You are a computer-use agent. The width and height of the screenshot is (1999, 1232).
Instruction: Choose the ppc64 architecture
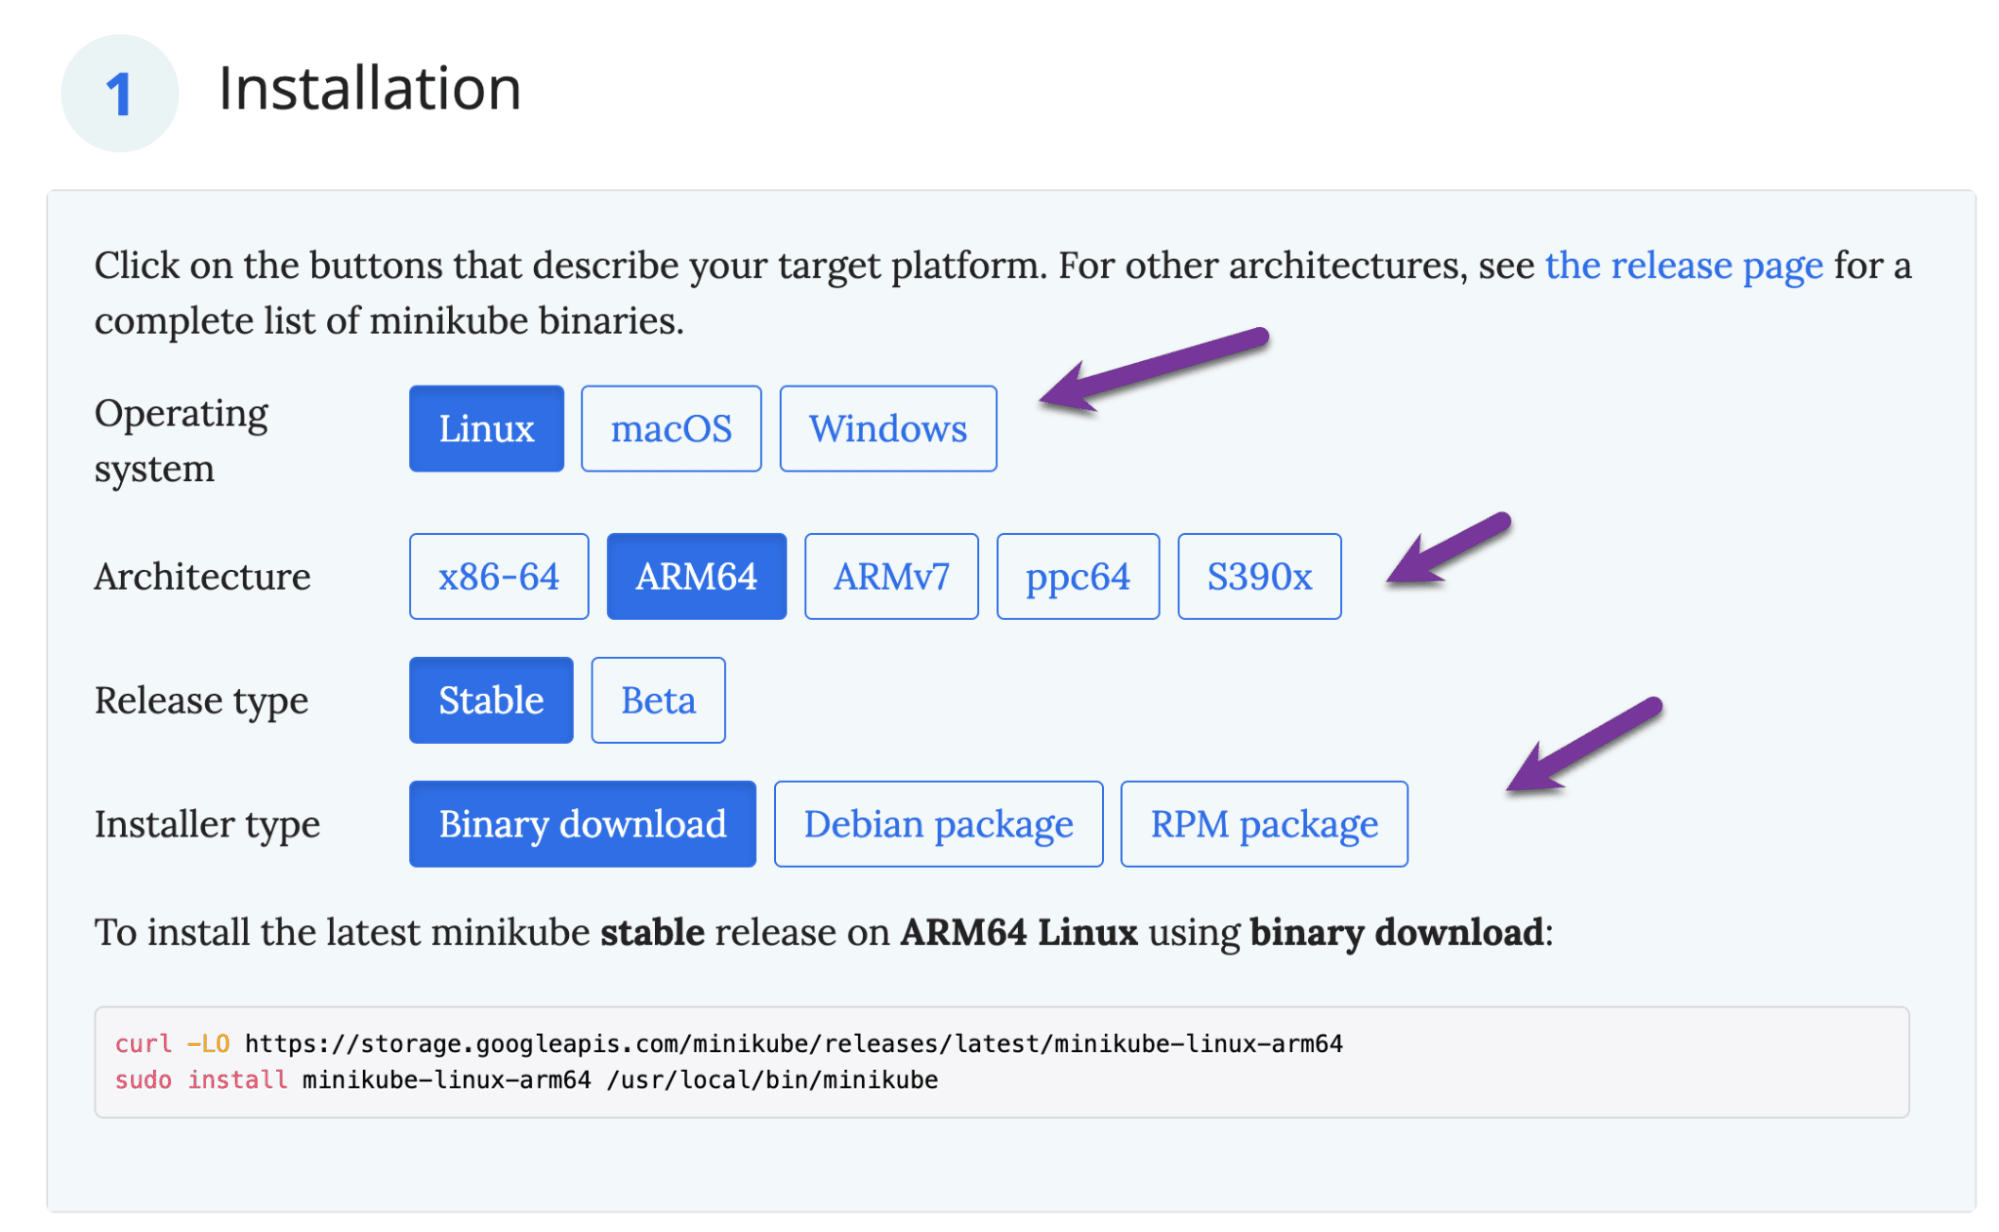[1077, 575]
